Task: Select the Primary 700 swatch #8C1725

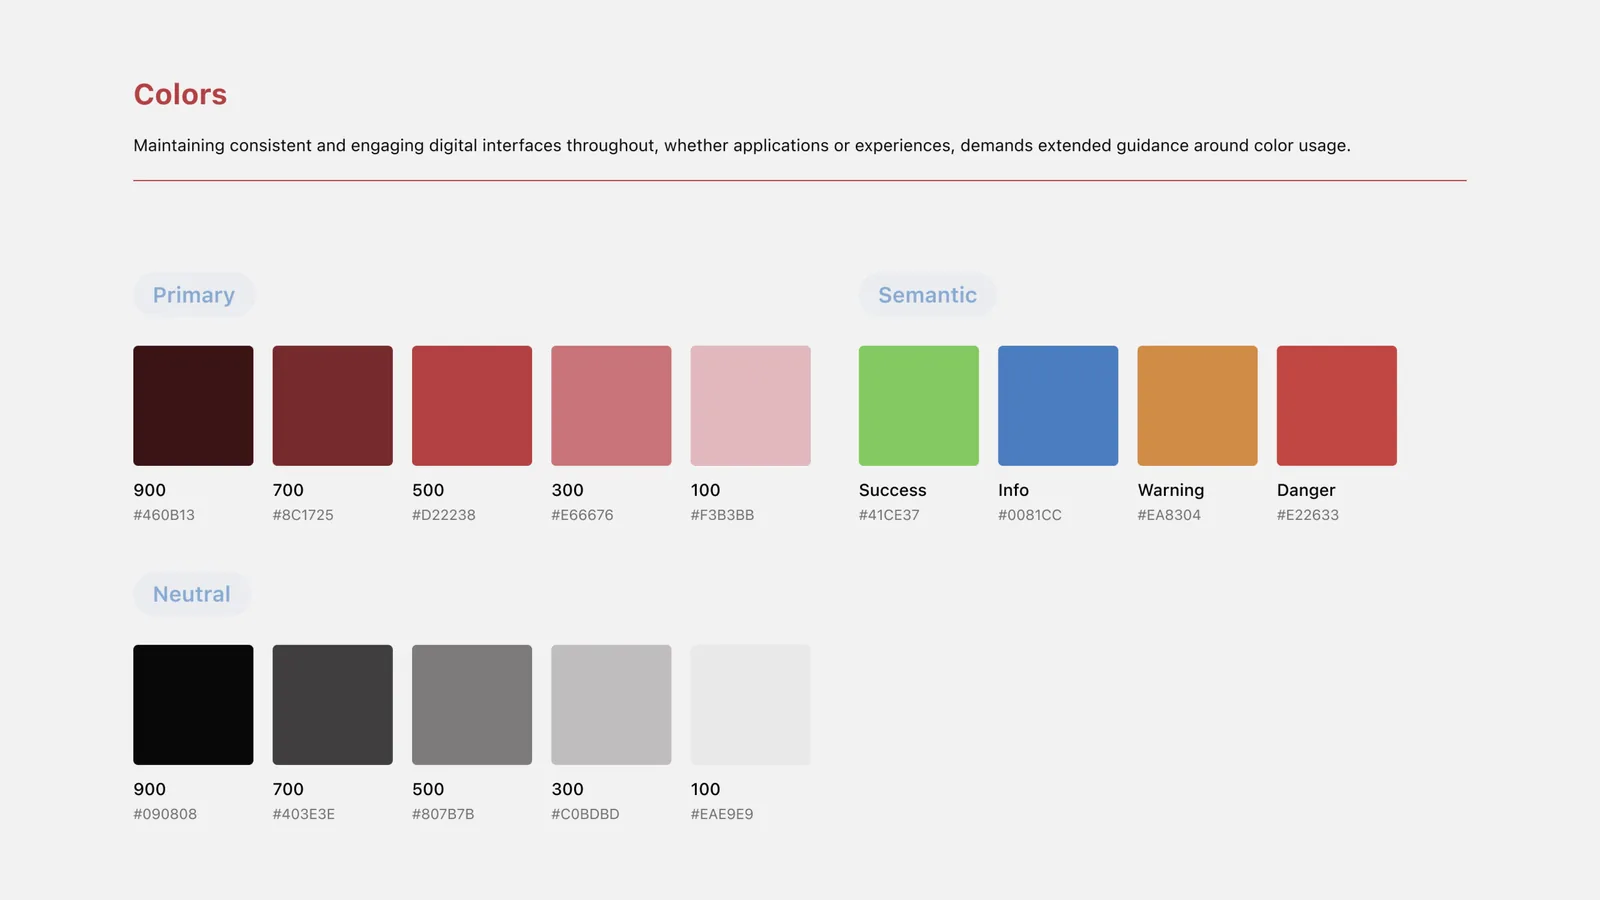Action: tap(333, 405)
